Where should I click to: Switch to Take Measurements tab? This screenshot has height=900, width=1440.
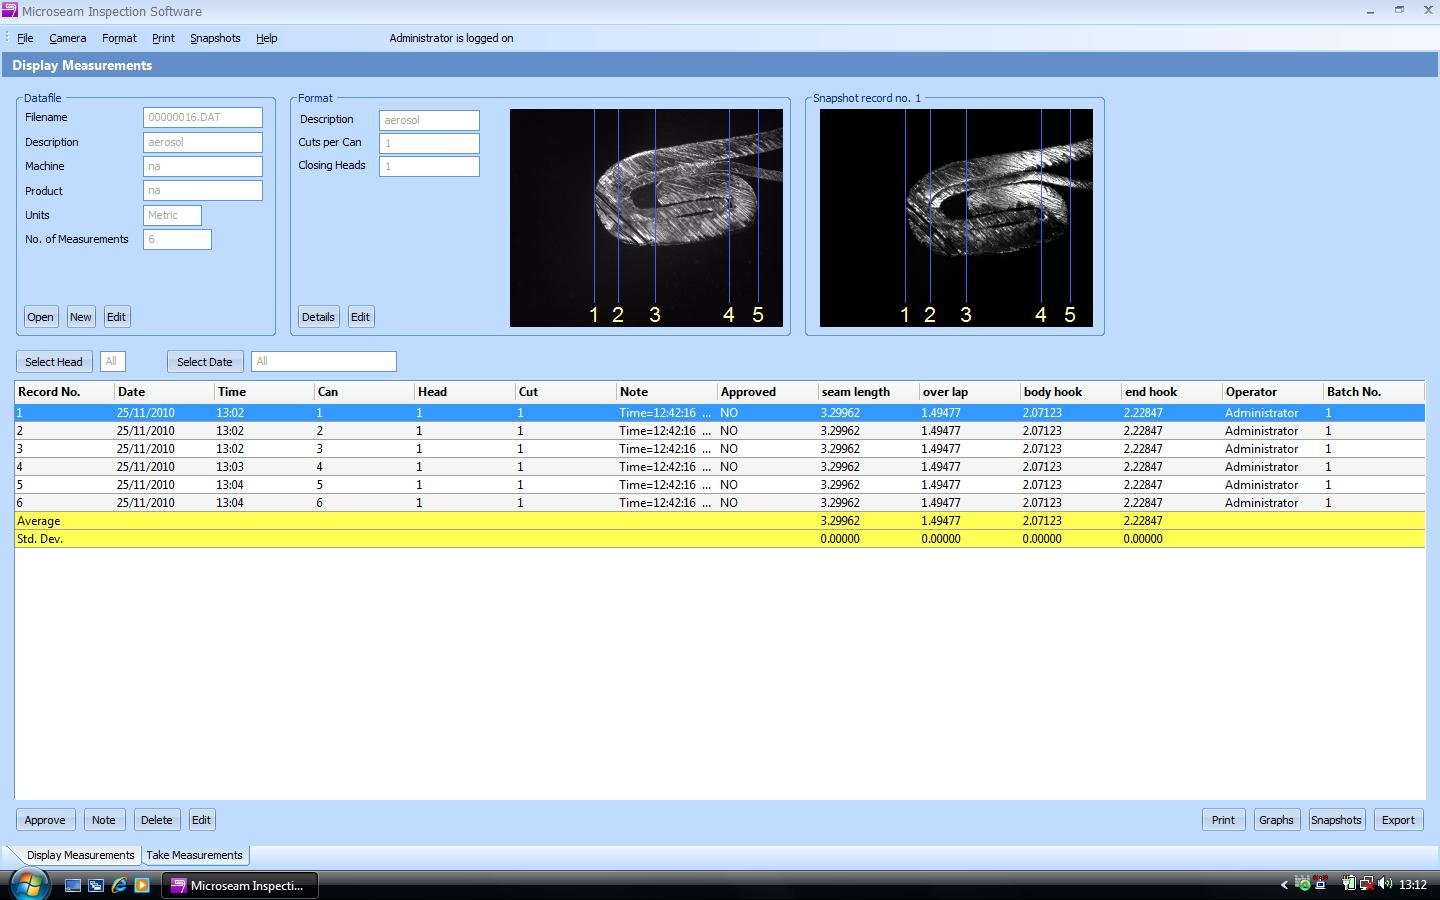click(194, 855)
